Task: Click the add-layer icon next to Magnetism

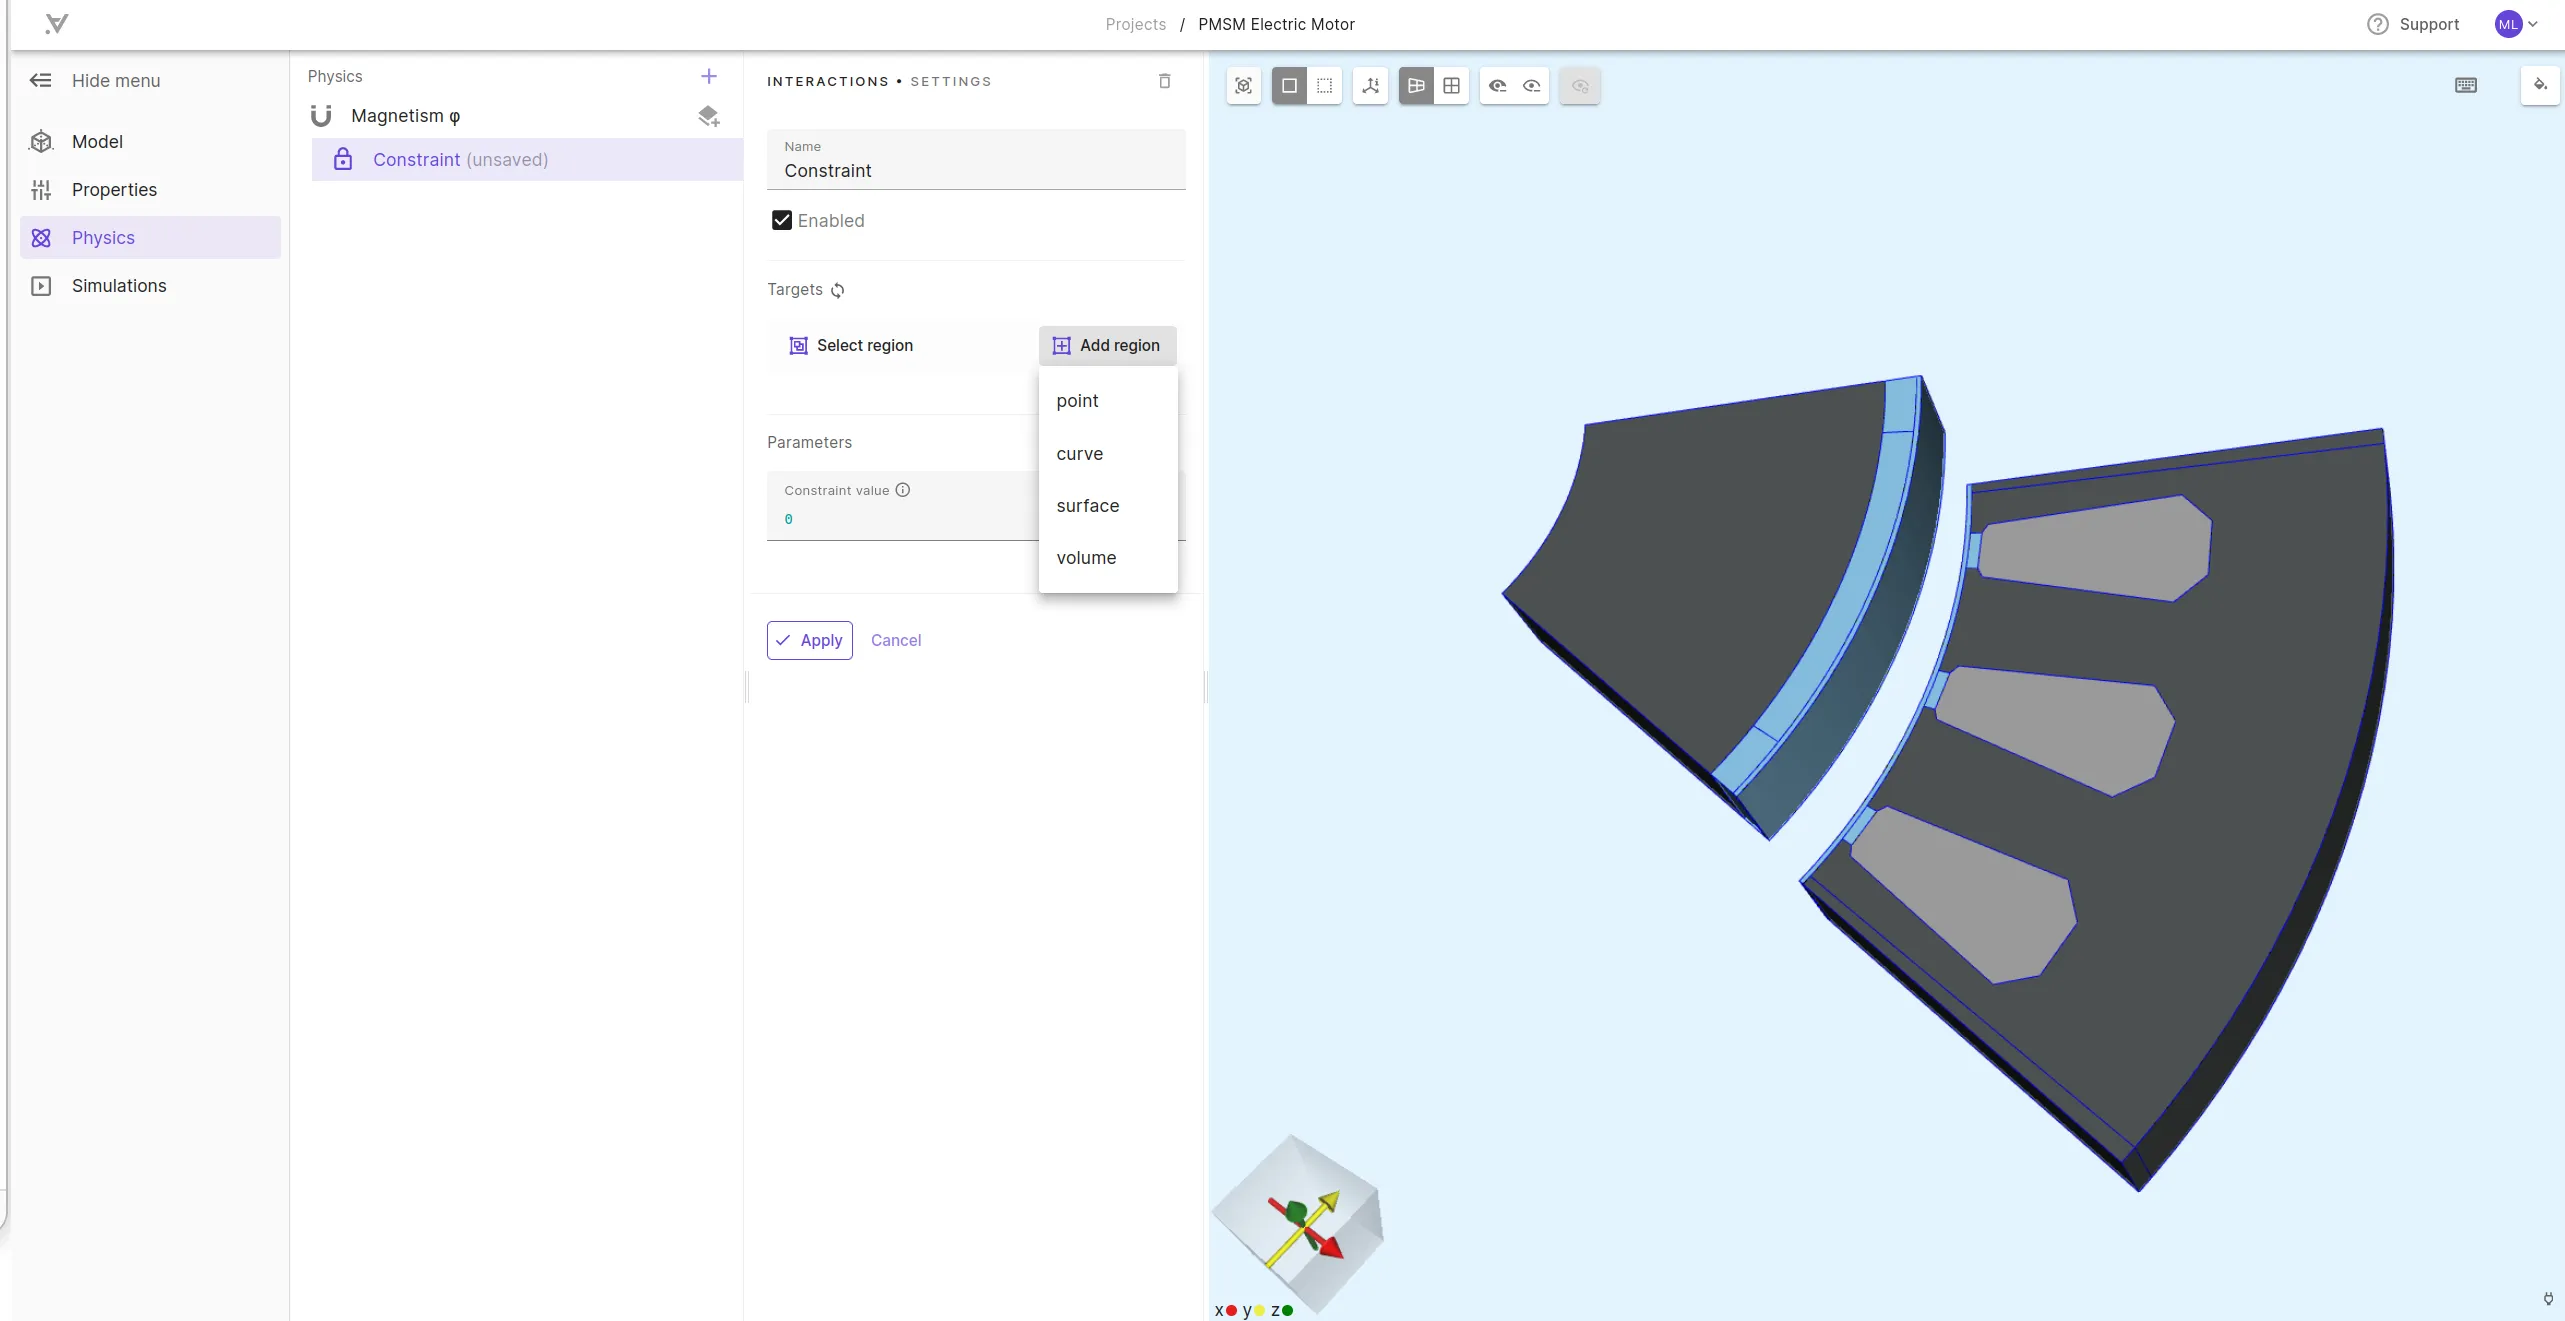Action: tap(709, 116)
